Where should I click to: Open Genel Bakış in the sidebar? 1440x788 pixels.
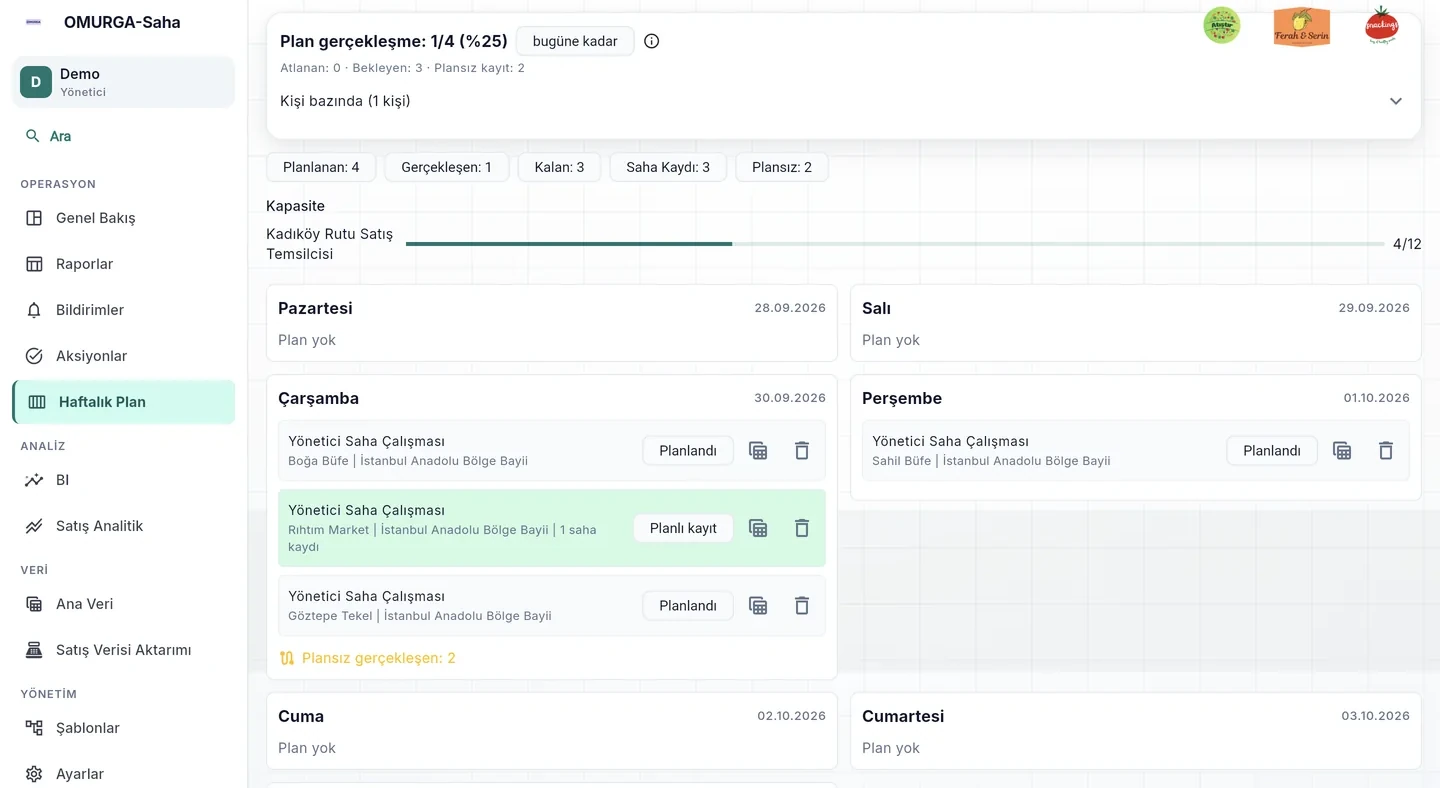124,218
